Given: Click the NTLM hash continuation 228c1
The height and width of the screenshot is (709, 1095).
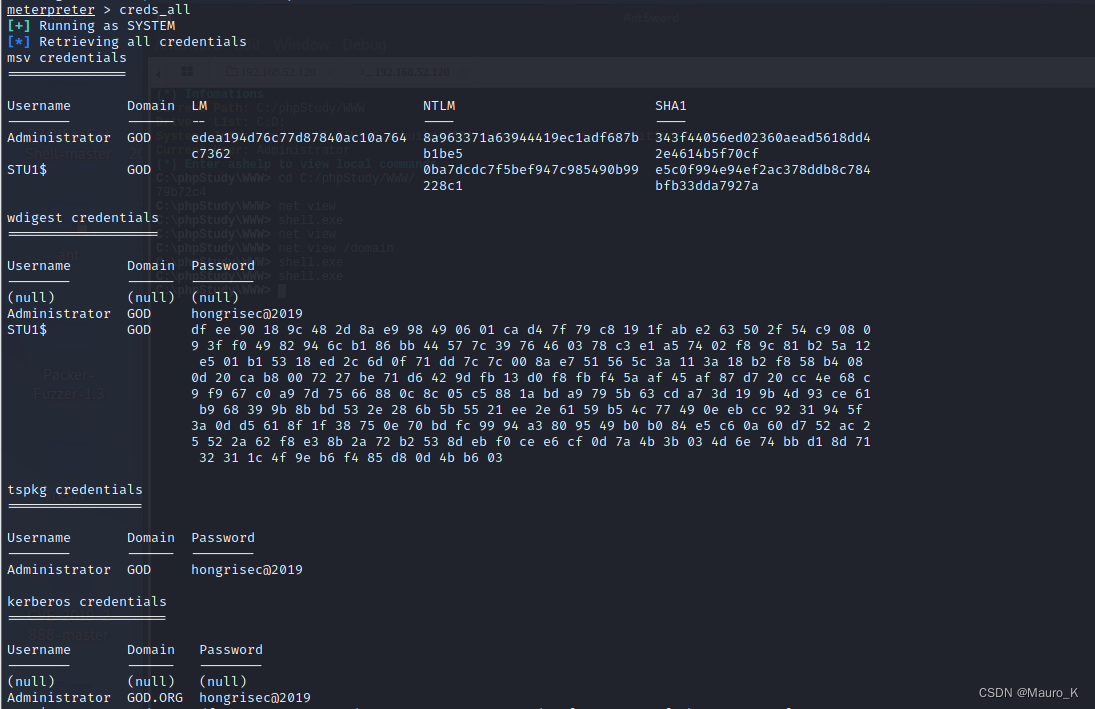Looking at the screenshot, I should pos(443,186).
